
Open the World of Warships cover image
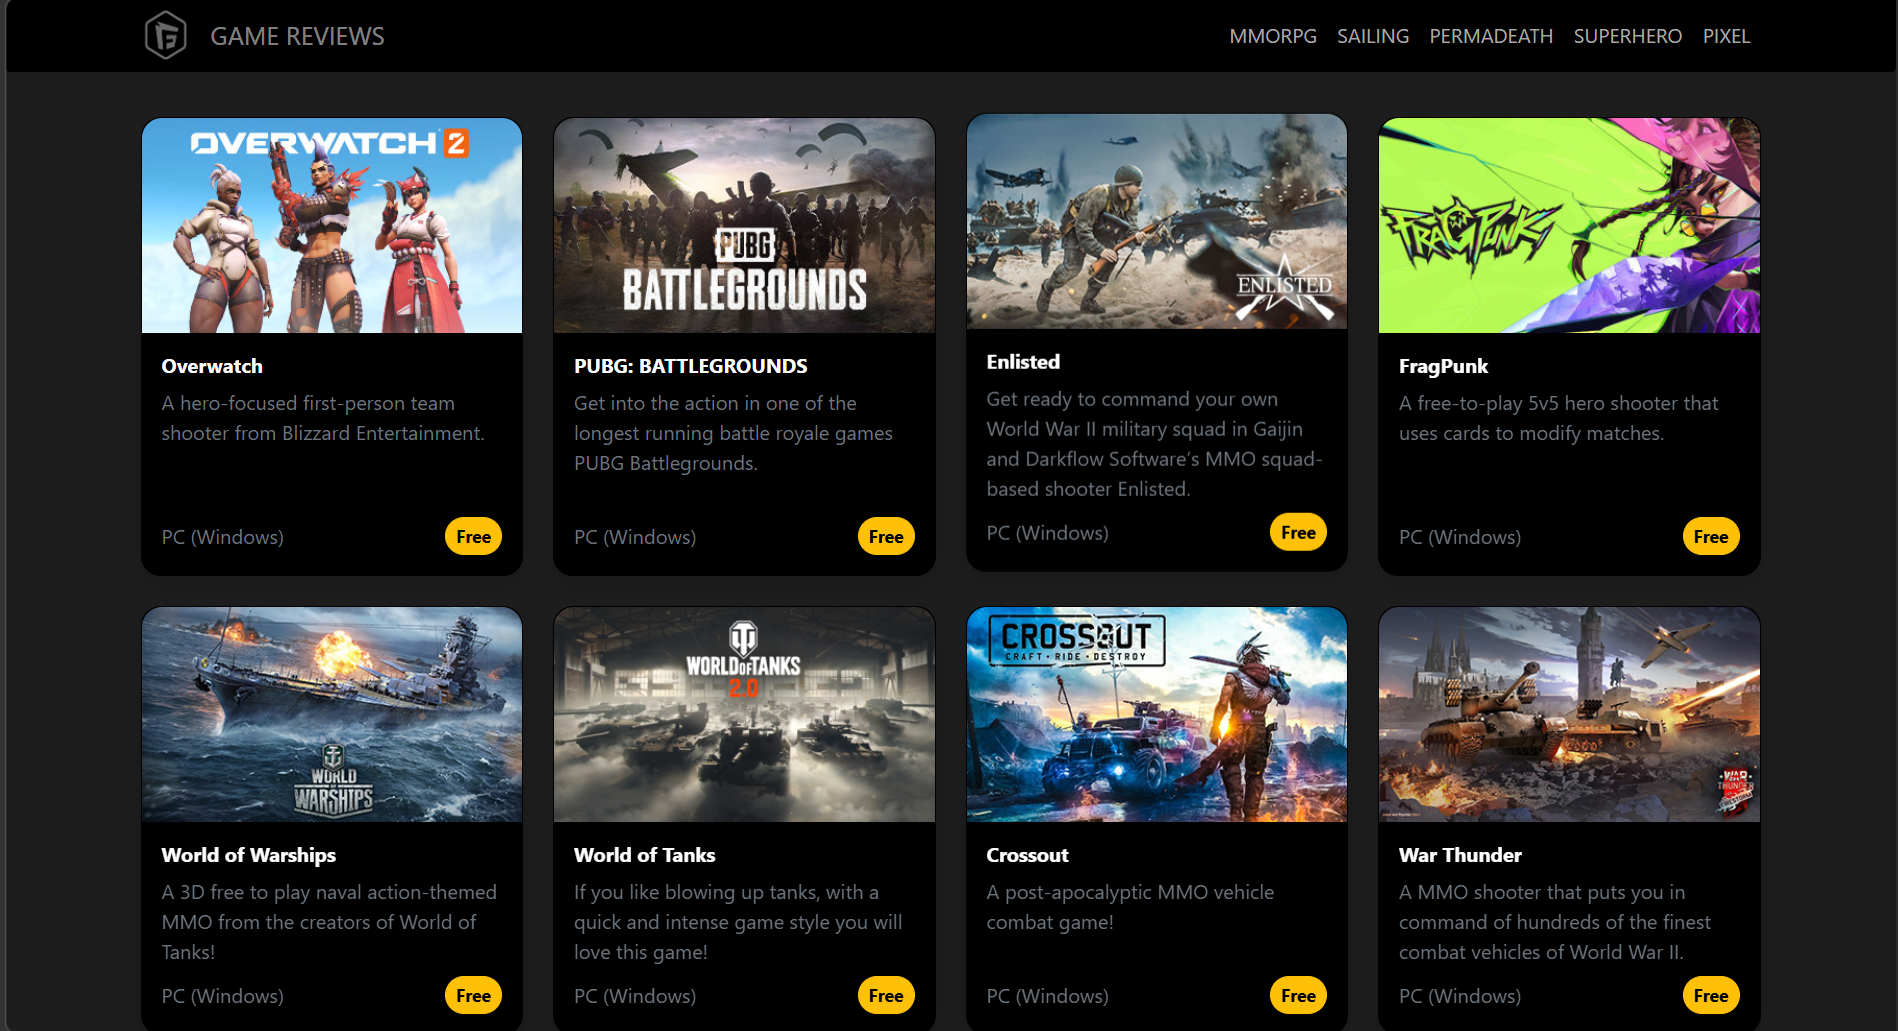pos(332,715)
